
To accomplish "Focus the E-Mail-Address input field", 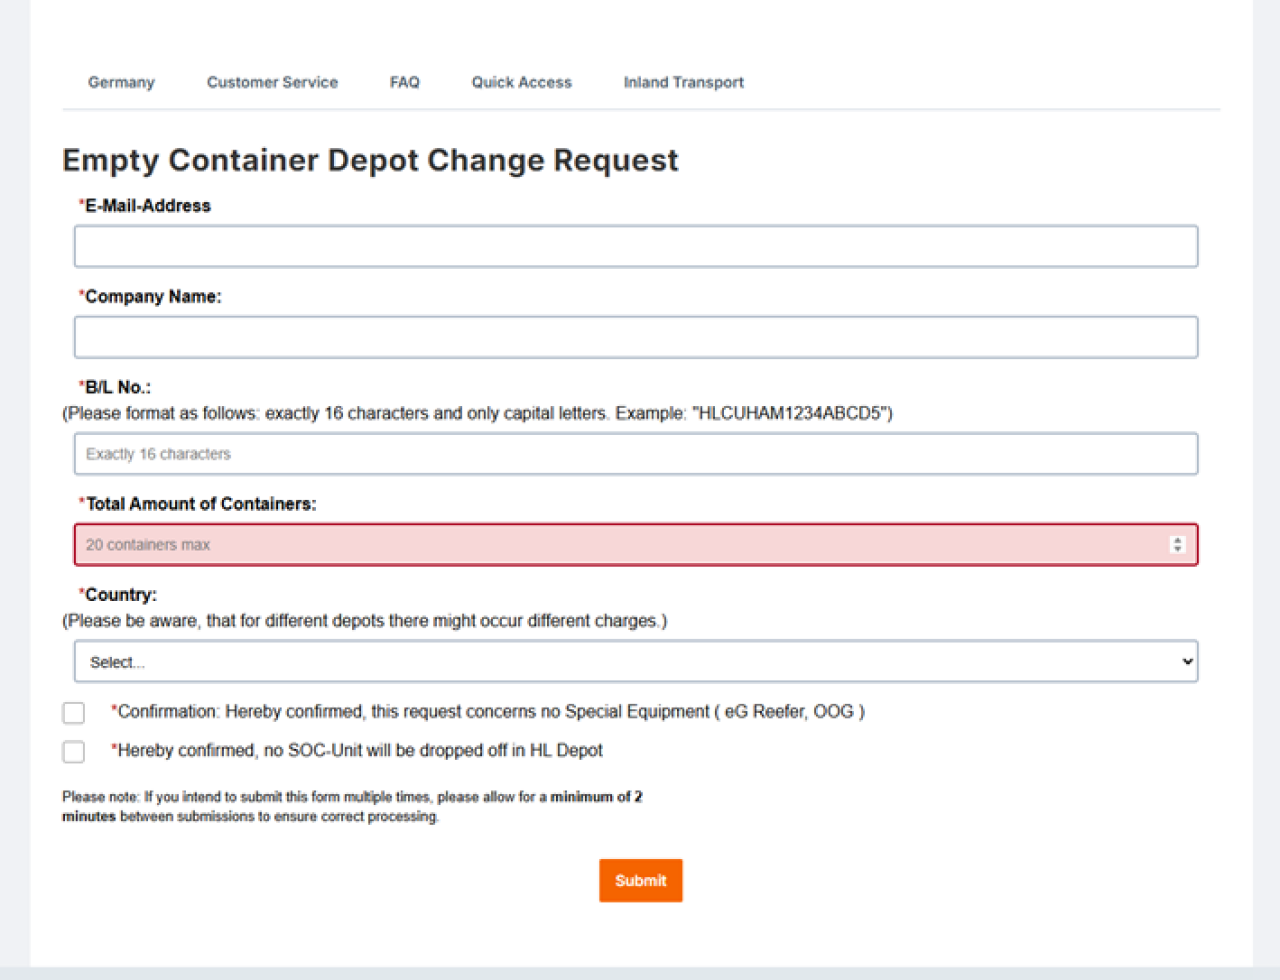I will click(x=635, y=246).
